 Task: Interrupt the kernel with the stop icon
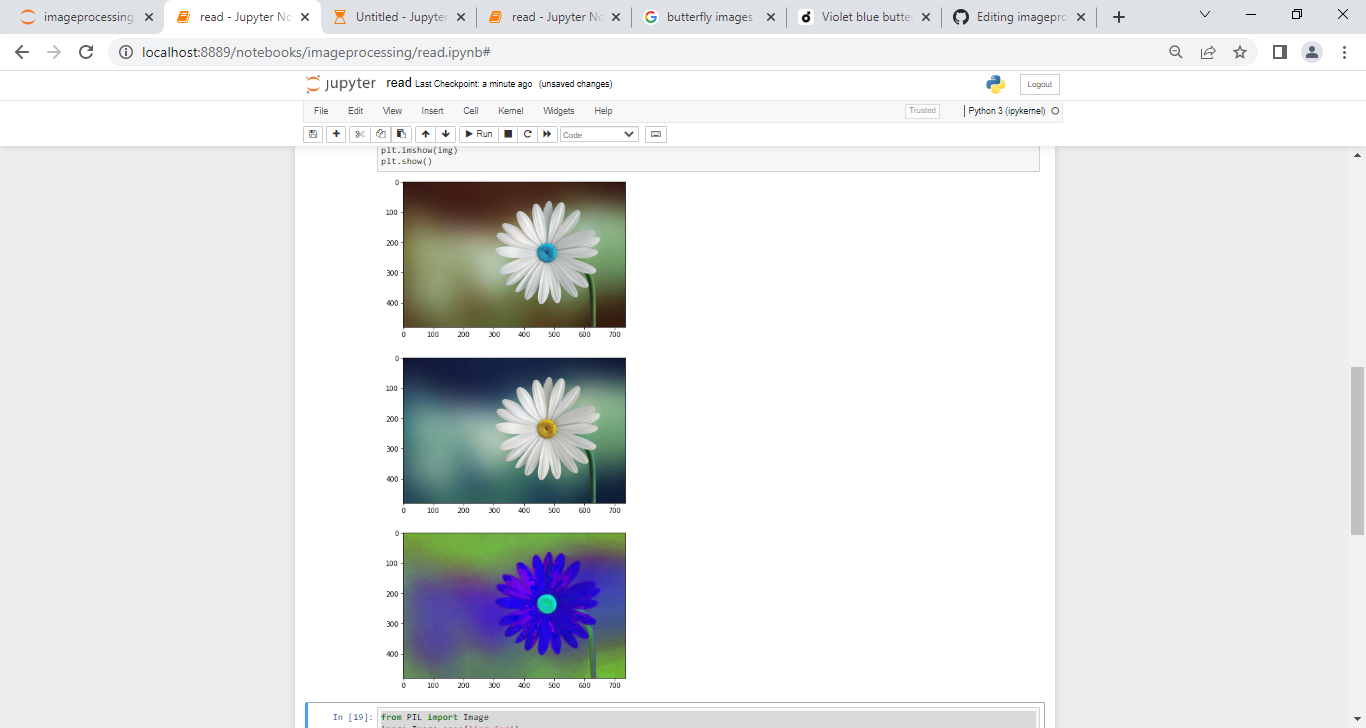(x=508, y=134)
